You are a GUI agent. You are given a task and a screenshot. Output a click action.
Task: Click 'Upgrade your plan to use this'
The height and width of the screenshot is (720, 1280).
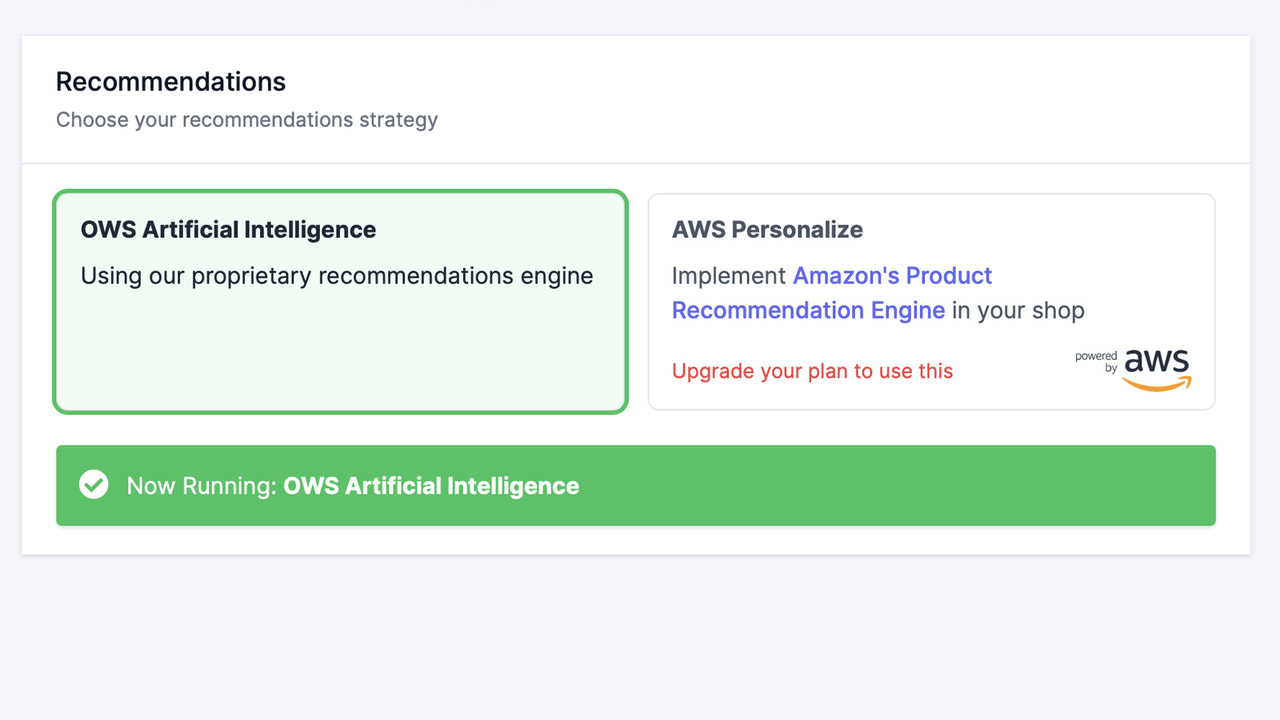pos(812,370)
